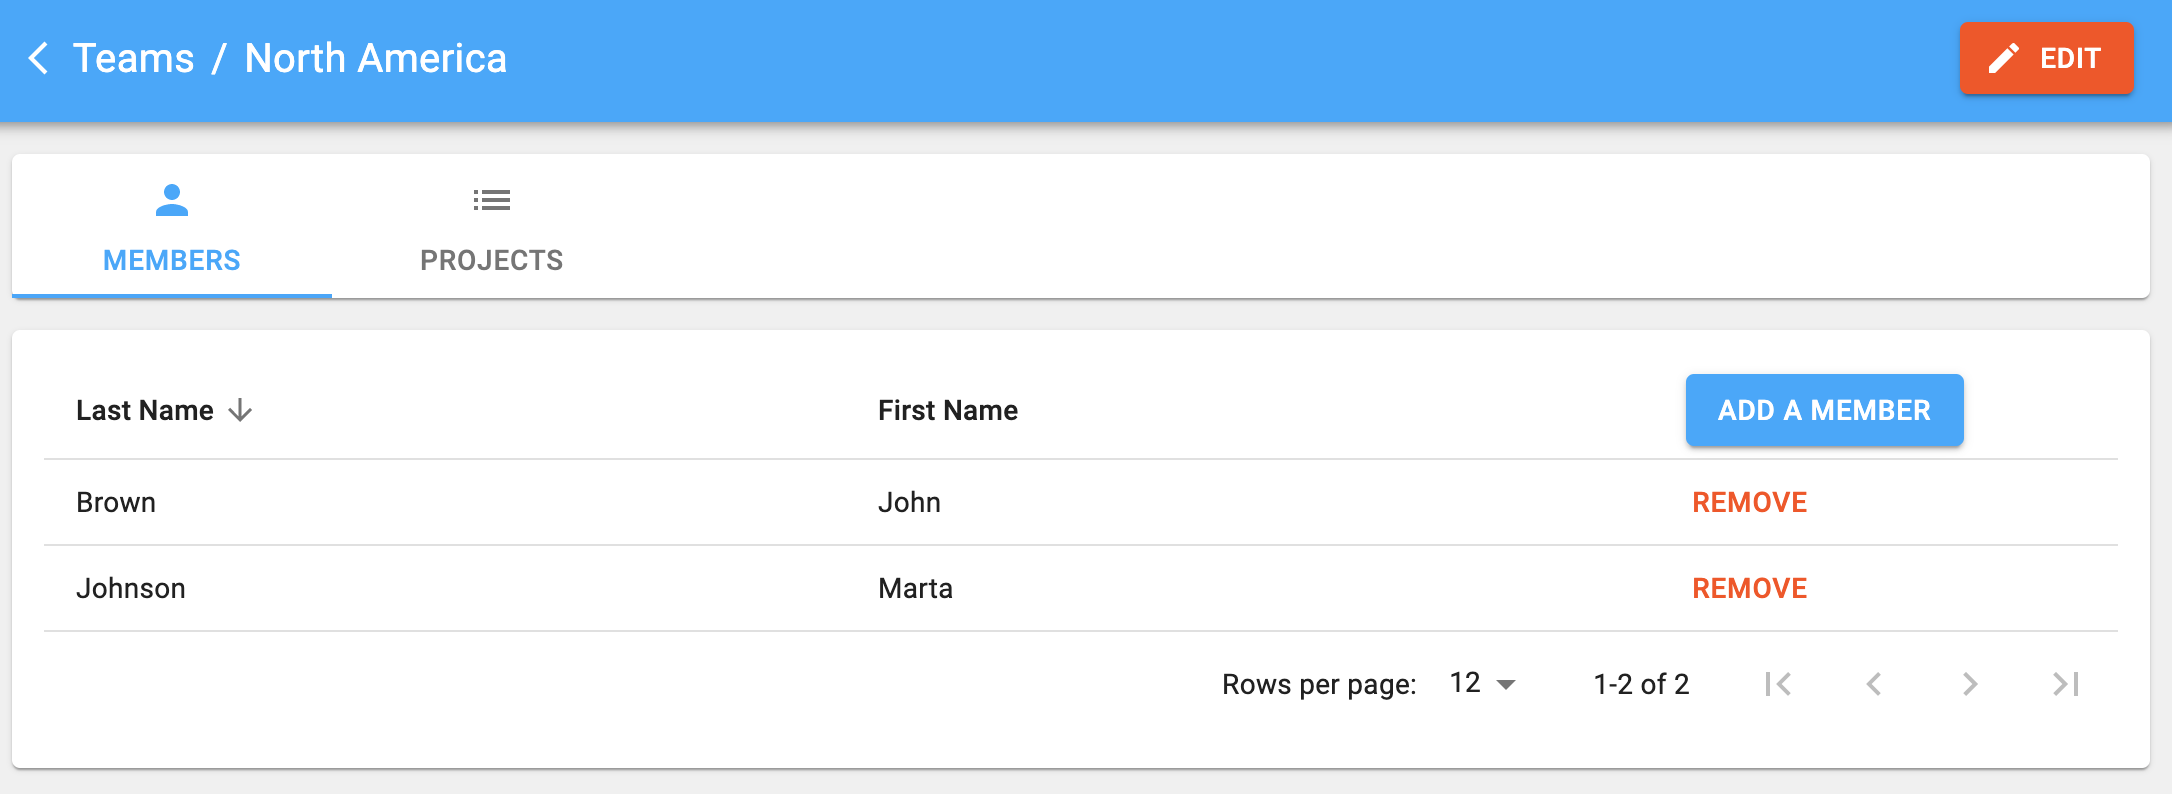Sort by the Last Name column header
The height and width of the screenshot is (794, 2172).
point(145,410)
